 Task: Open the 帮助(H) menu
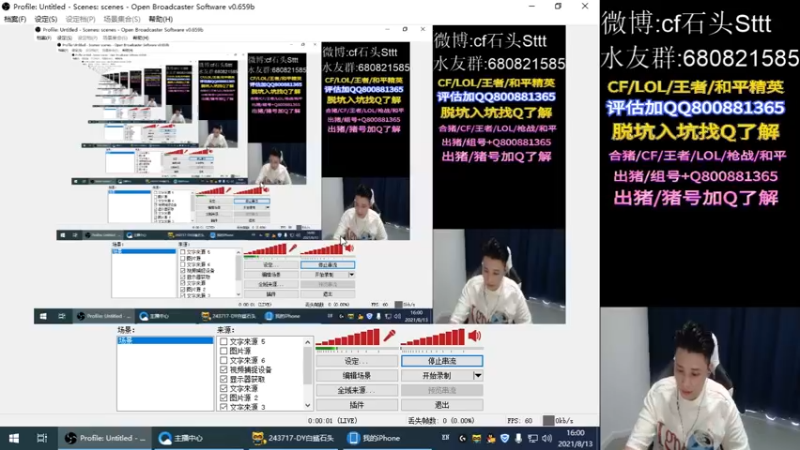click(161, 19)
